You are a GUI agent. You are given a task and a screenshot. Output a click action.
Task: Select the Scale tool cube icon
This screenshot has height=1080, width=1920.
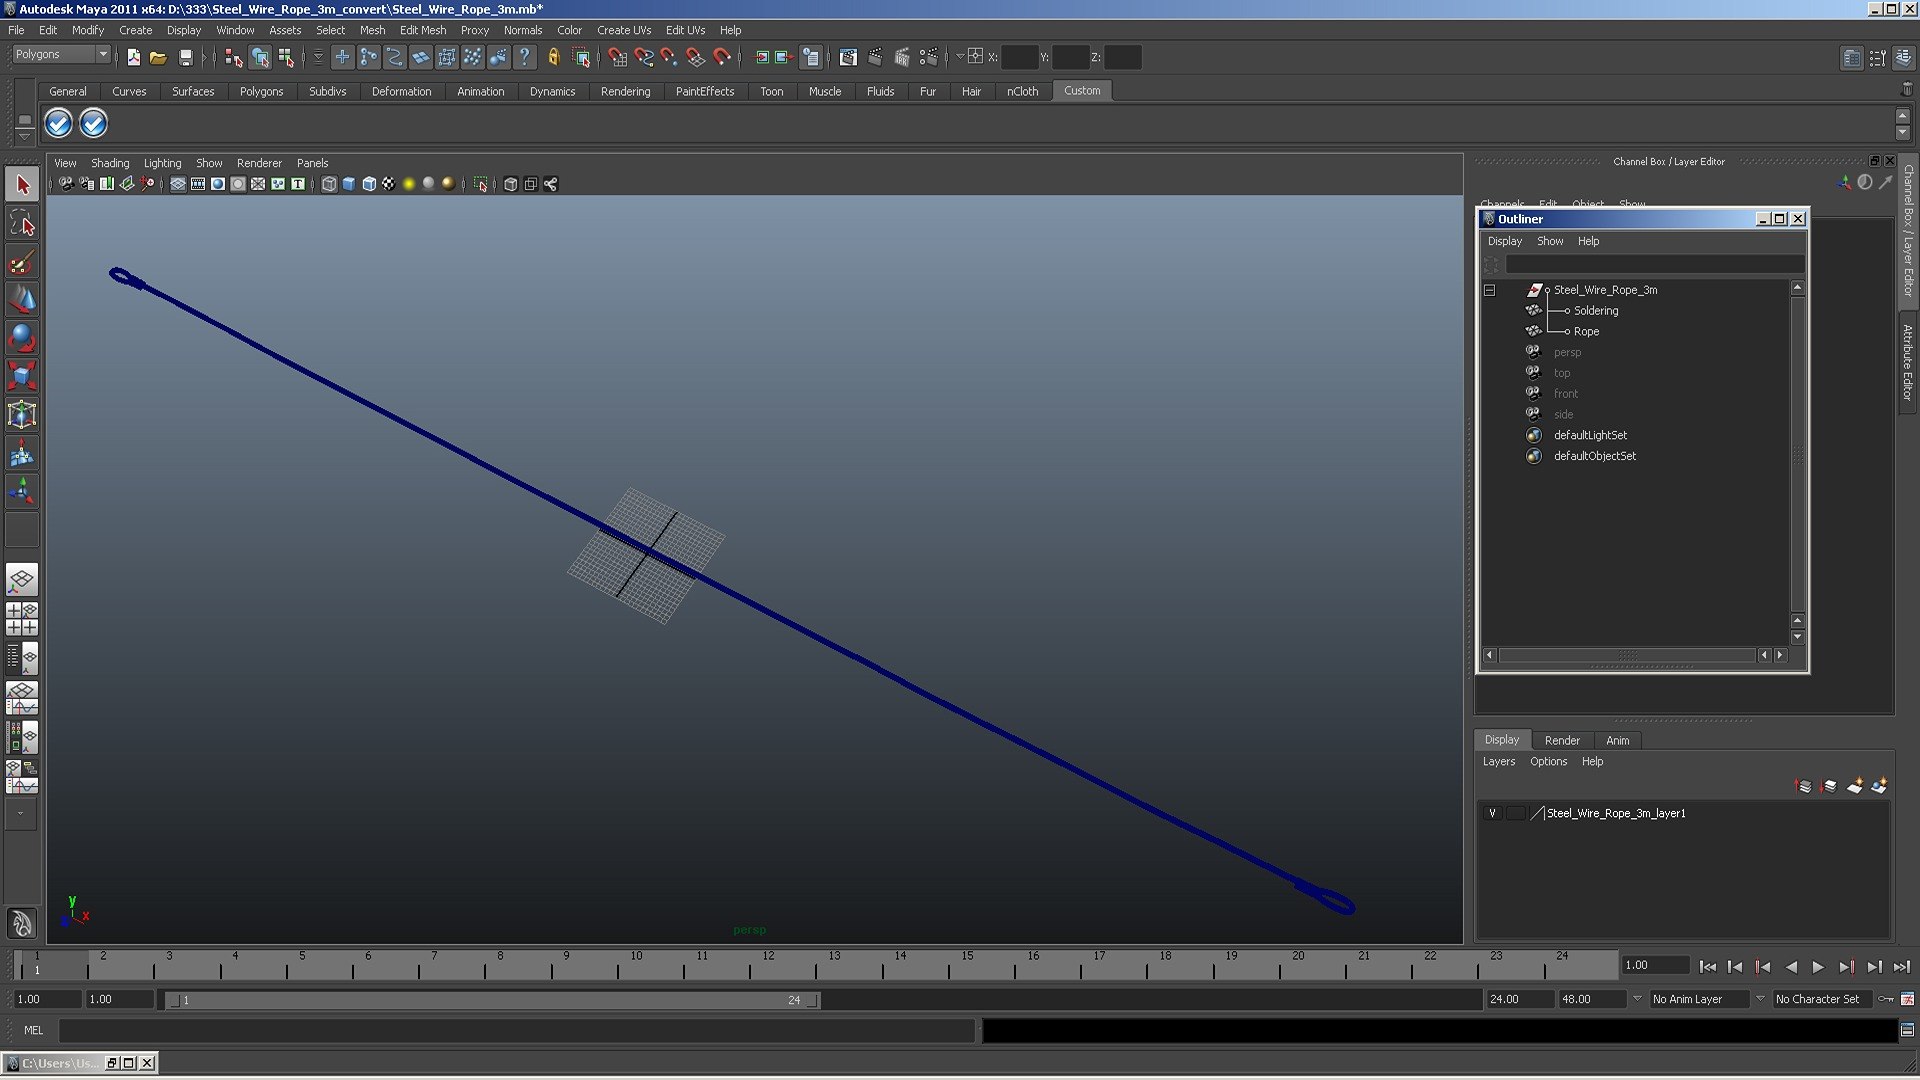[x=22, y=375]
